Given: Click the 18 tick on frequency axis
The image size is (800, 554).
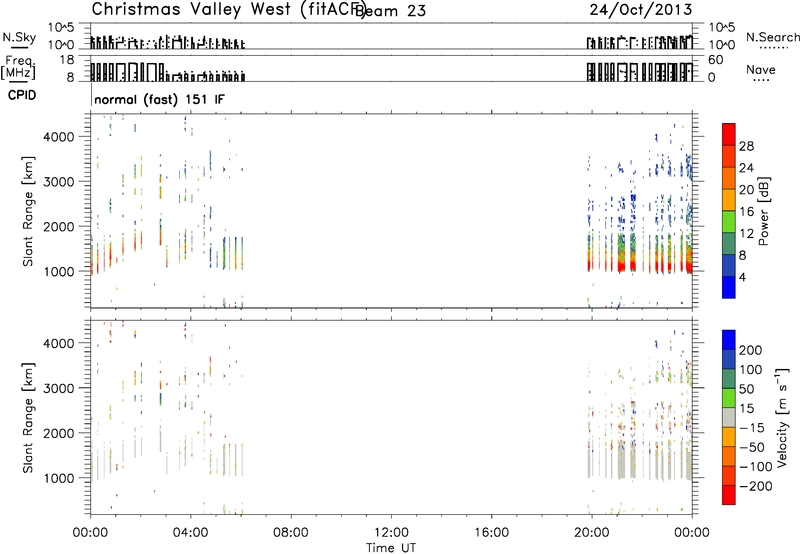Looking at the screenshot, I should pos(67,60).
